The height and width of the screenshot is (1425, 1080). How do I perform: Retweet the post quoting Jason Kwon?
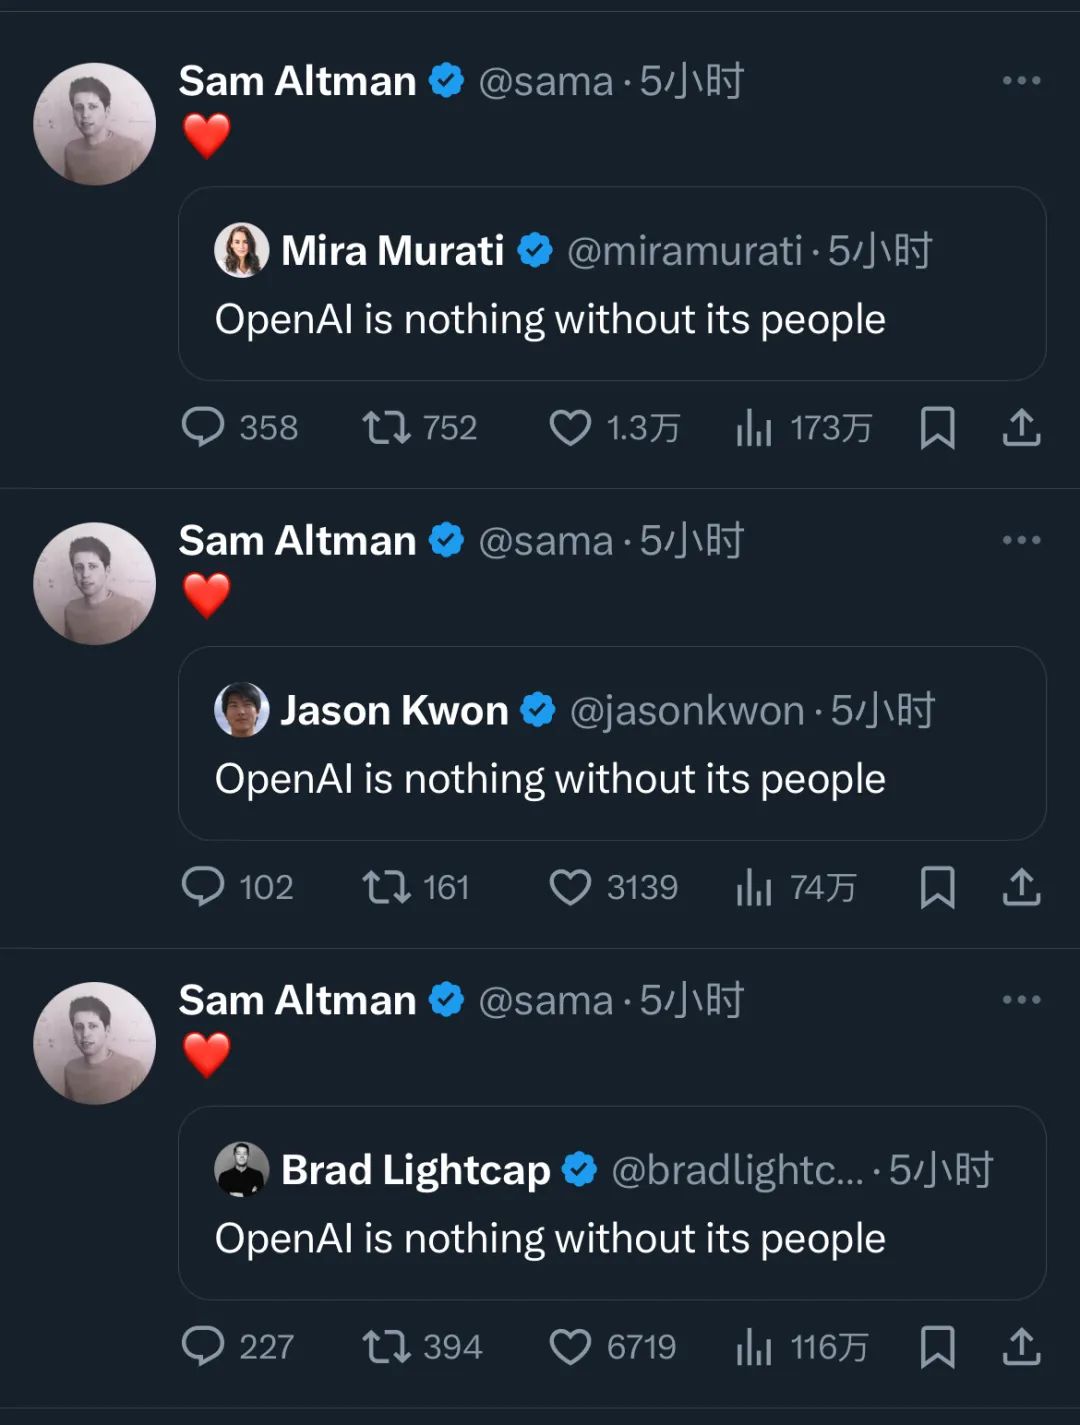(386, 887)
